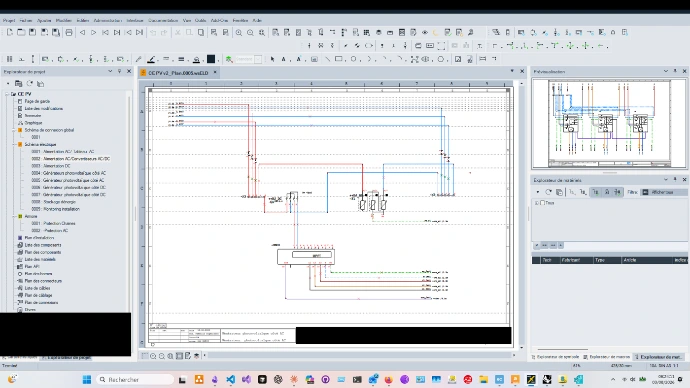Screen dimensions: 690x388
Task: Open the Fenêtre menu
Action: click(x=240, y=20)
